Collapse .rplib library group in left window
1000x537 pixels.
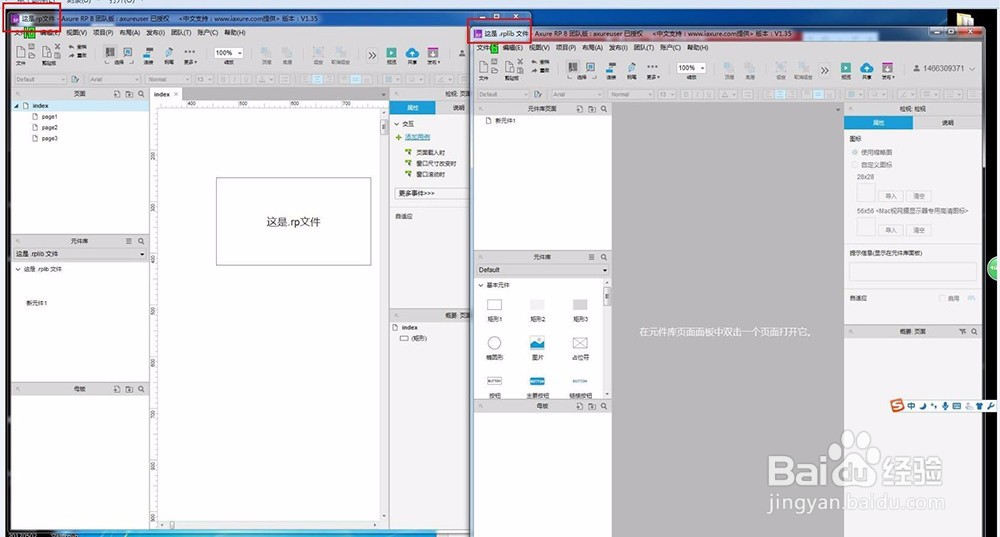[x=18, y=269]
